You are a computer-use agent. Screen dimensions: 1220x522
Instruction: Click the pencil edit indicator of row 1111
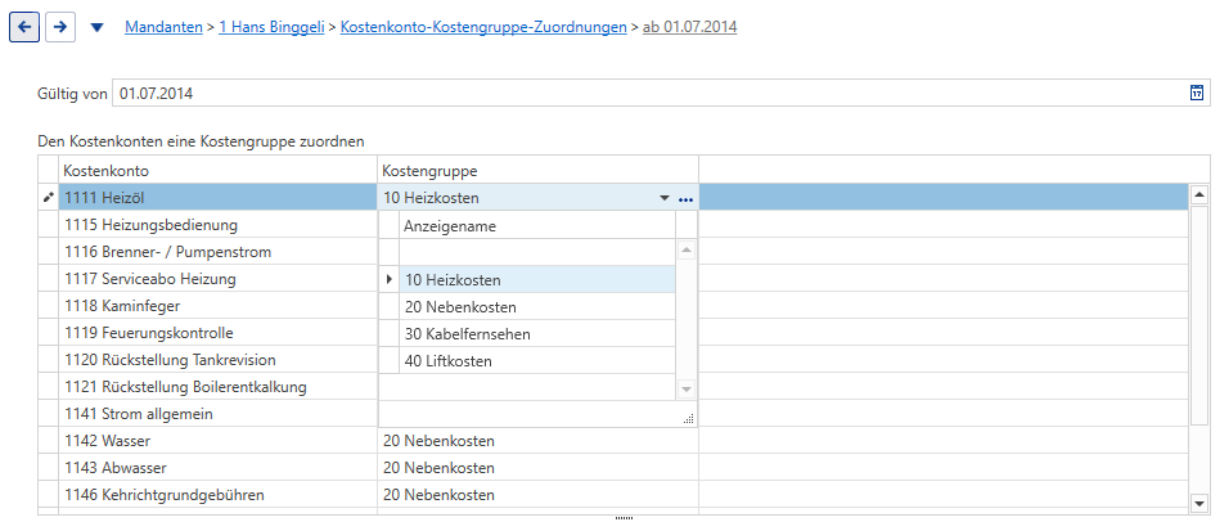(48, 198)
